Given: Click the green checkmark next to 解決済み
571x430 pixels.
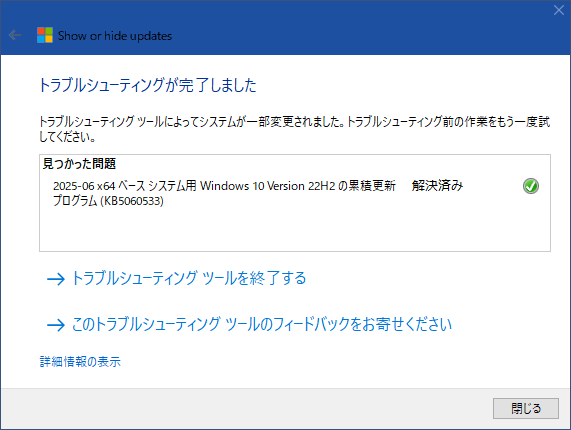Looking at the screenshot, I should [x=531, y=186].
